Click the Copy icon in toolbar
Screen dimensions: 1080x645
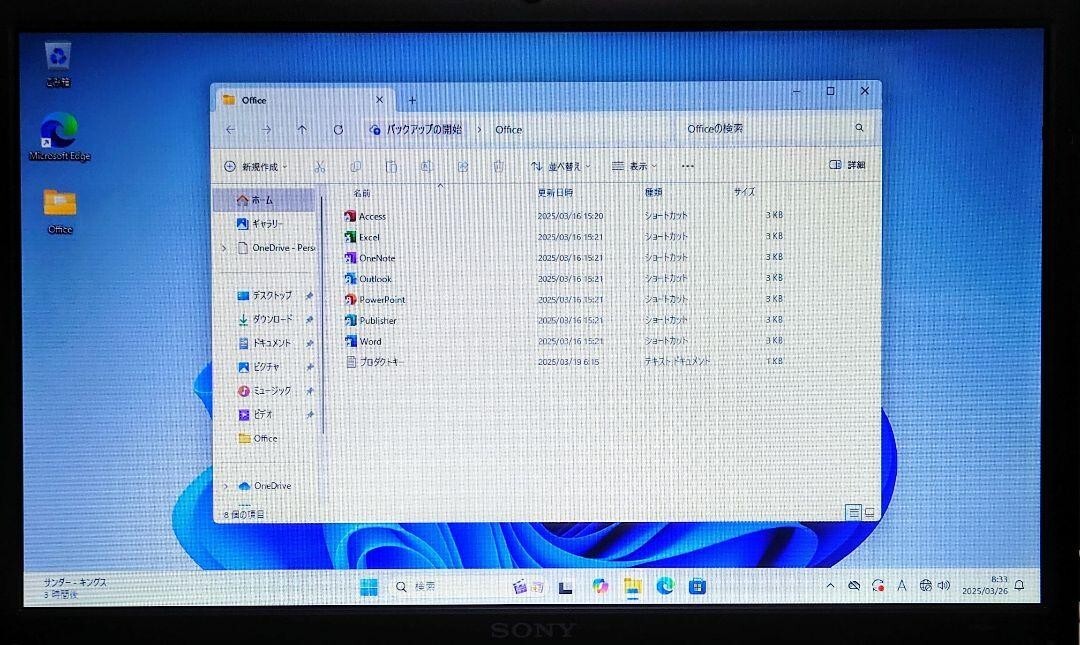355,167
